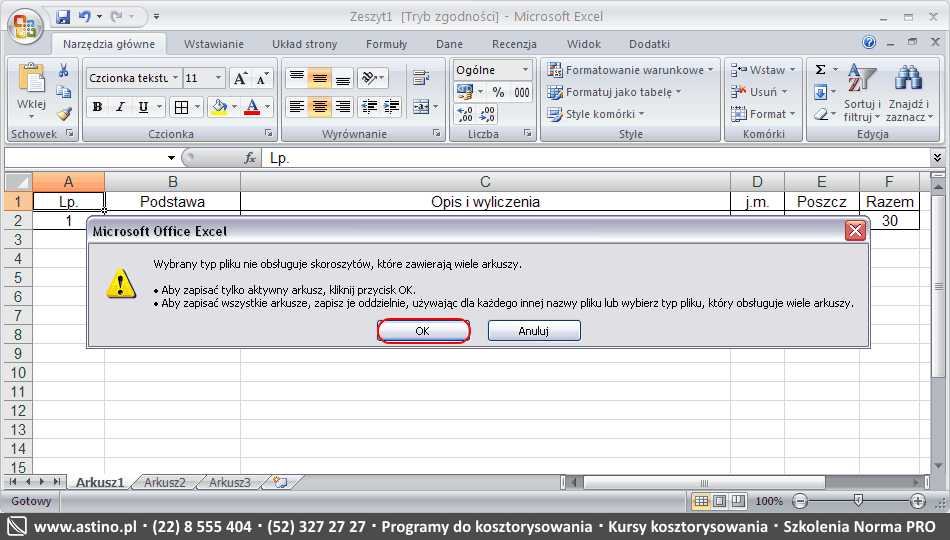Click zoom slider handle in status bar

coord(858,501)
